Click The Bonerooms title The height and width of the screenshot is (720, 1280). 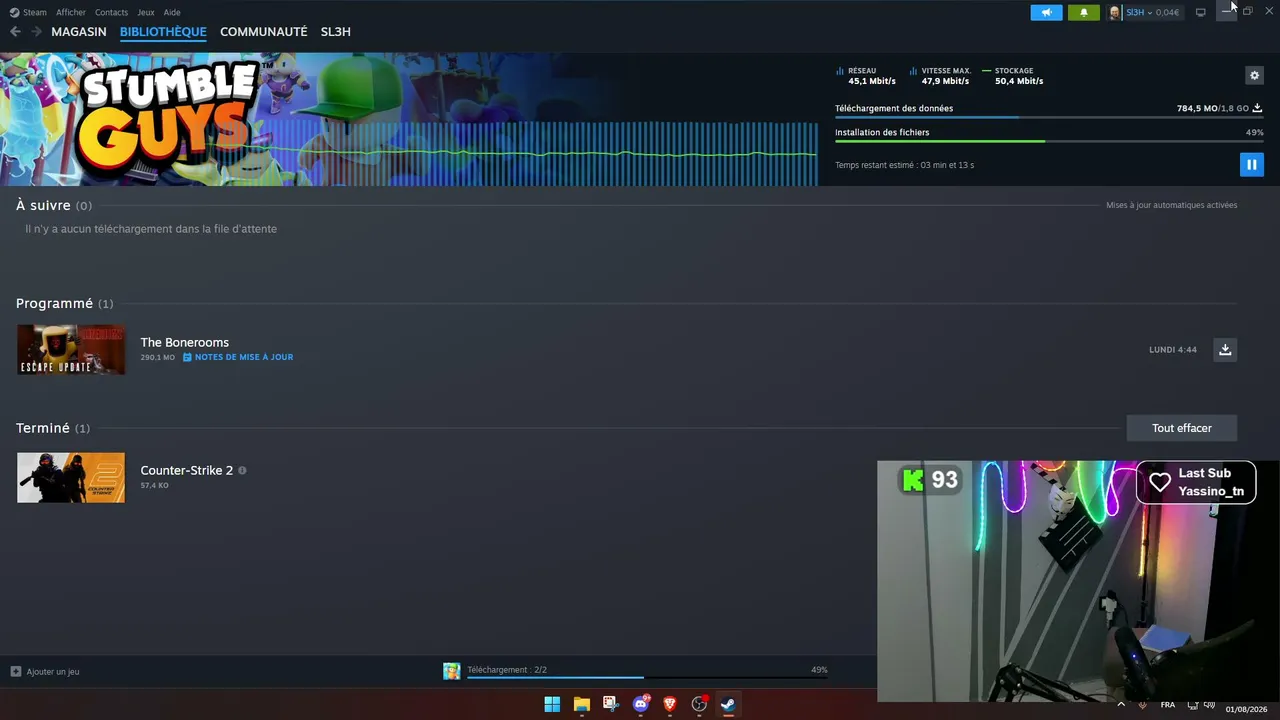click(185, 342)
